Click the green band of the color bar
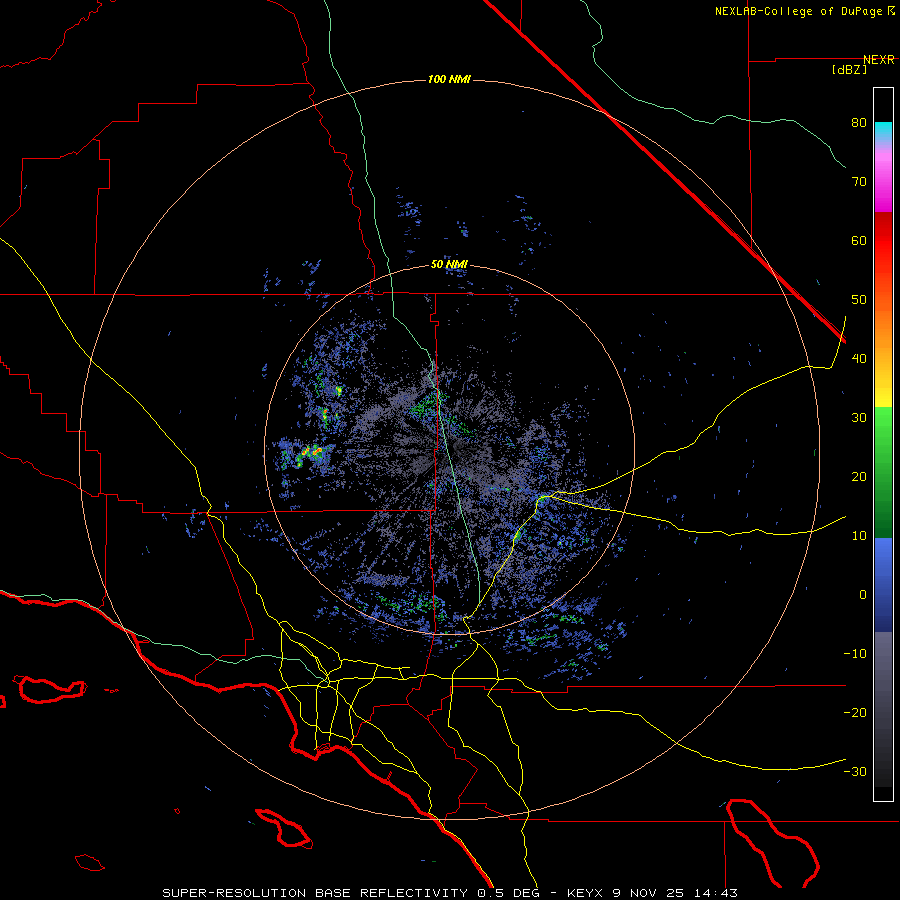The width and height of the screenshot is (900, 900). [883, 472]
